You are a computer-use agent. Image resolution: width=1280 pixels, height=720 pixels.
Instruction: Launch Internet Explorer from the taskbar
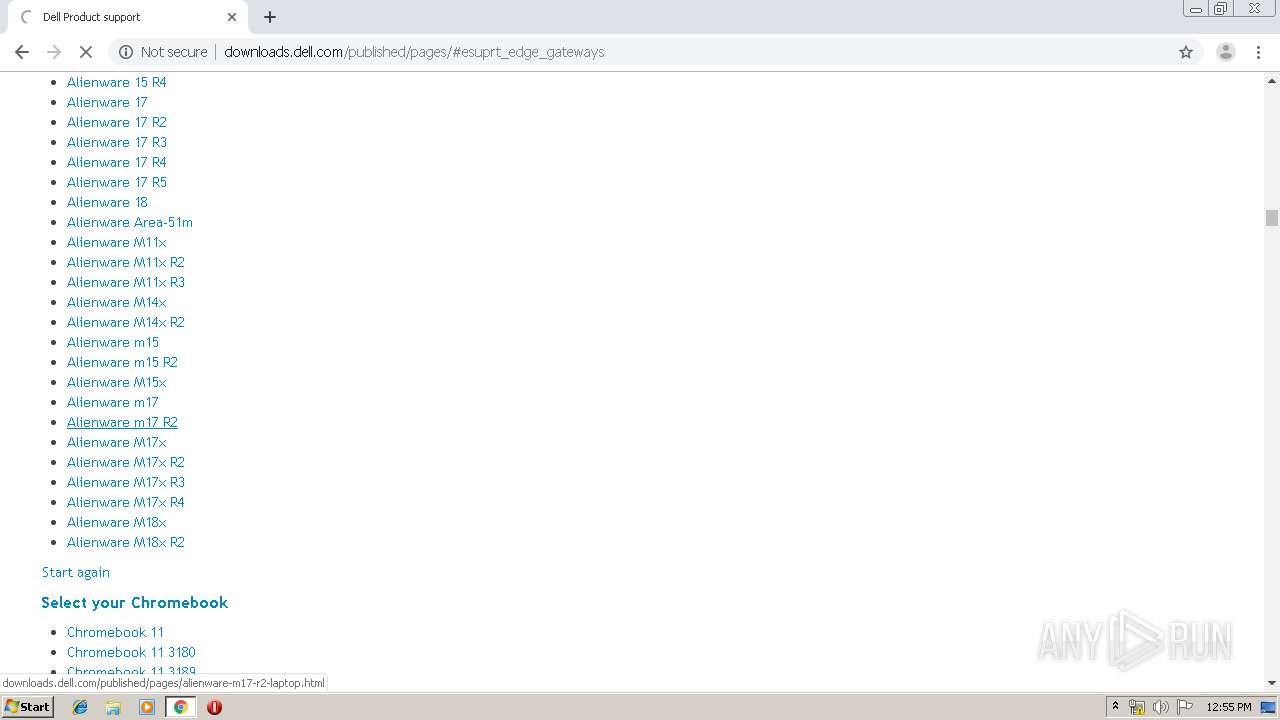coord(80,707)
